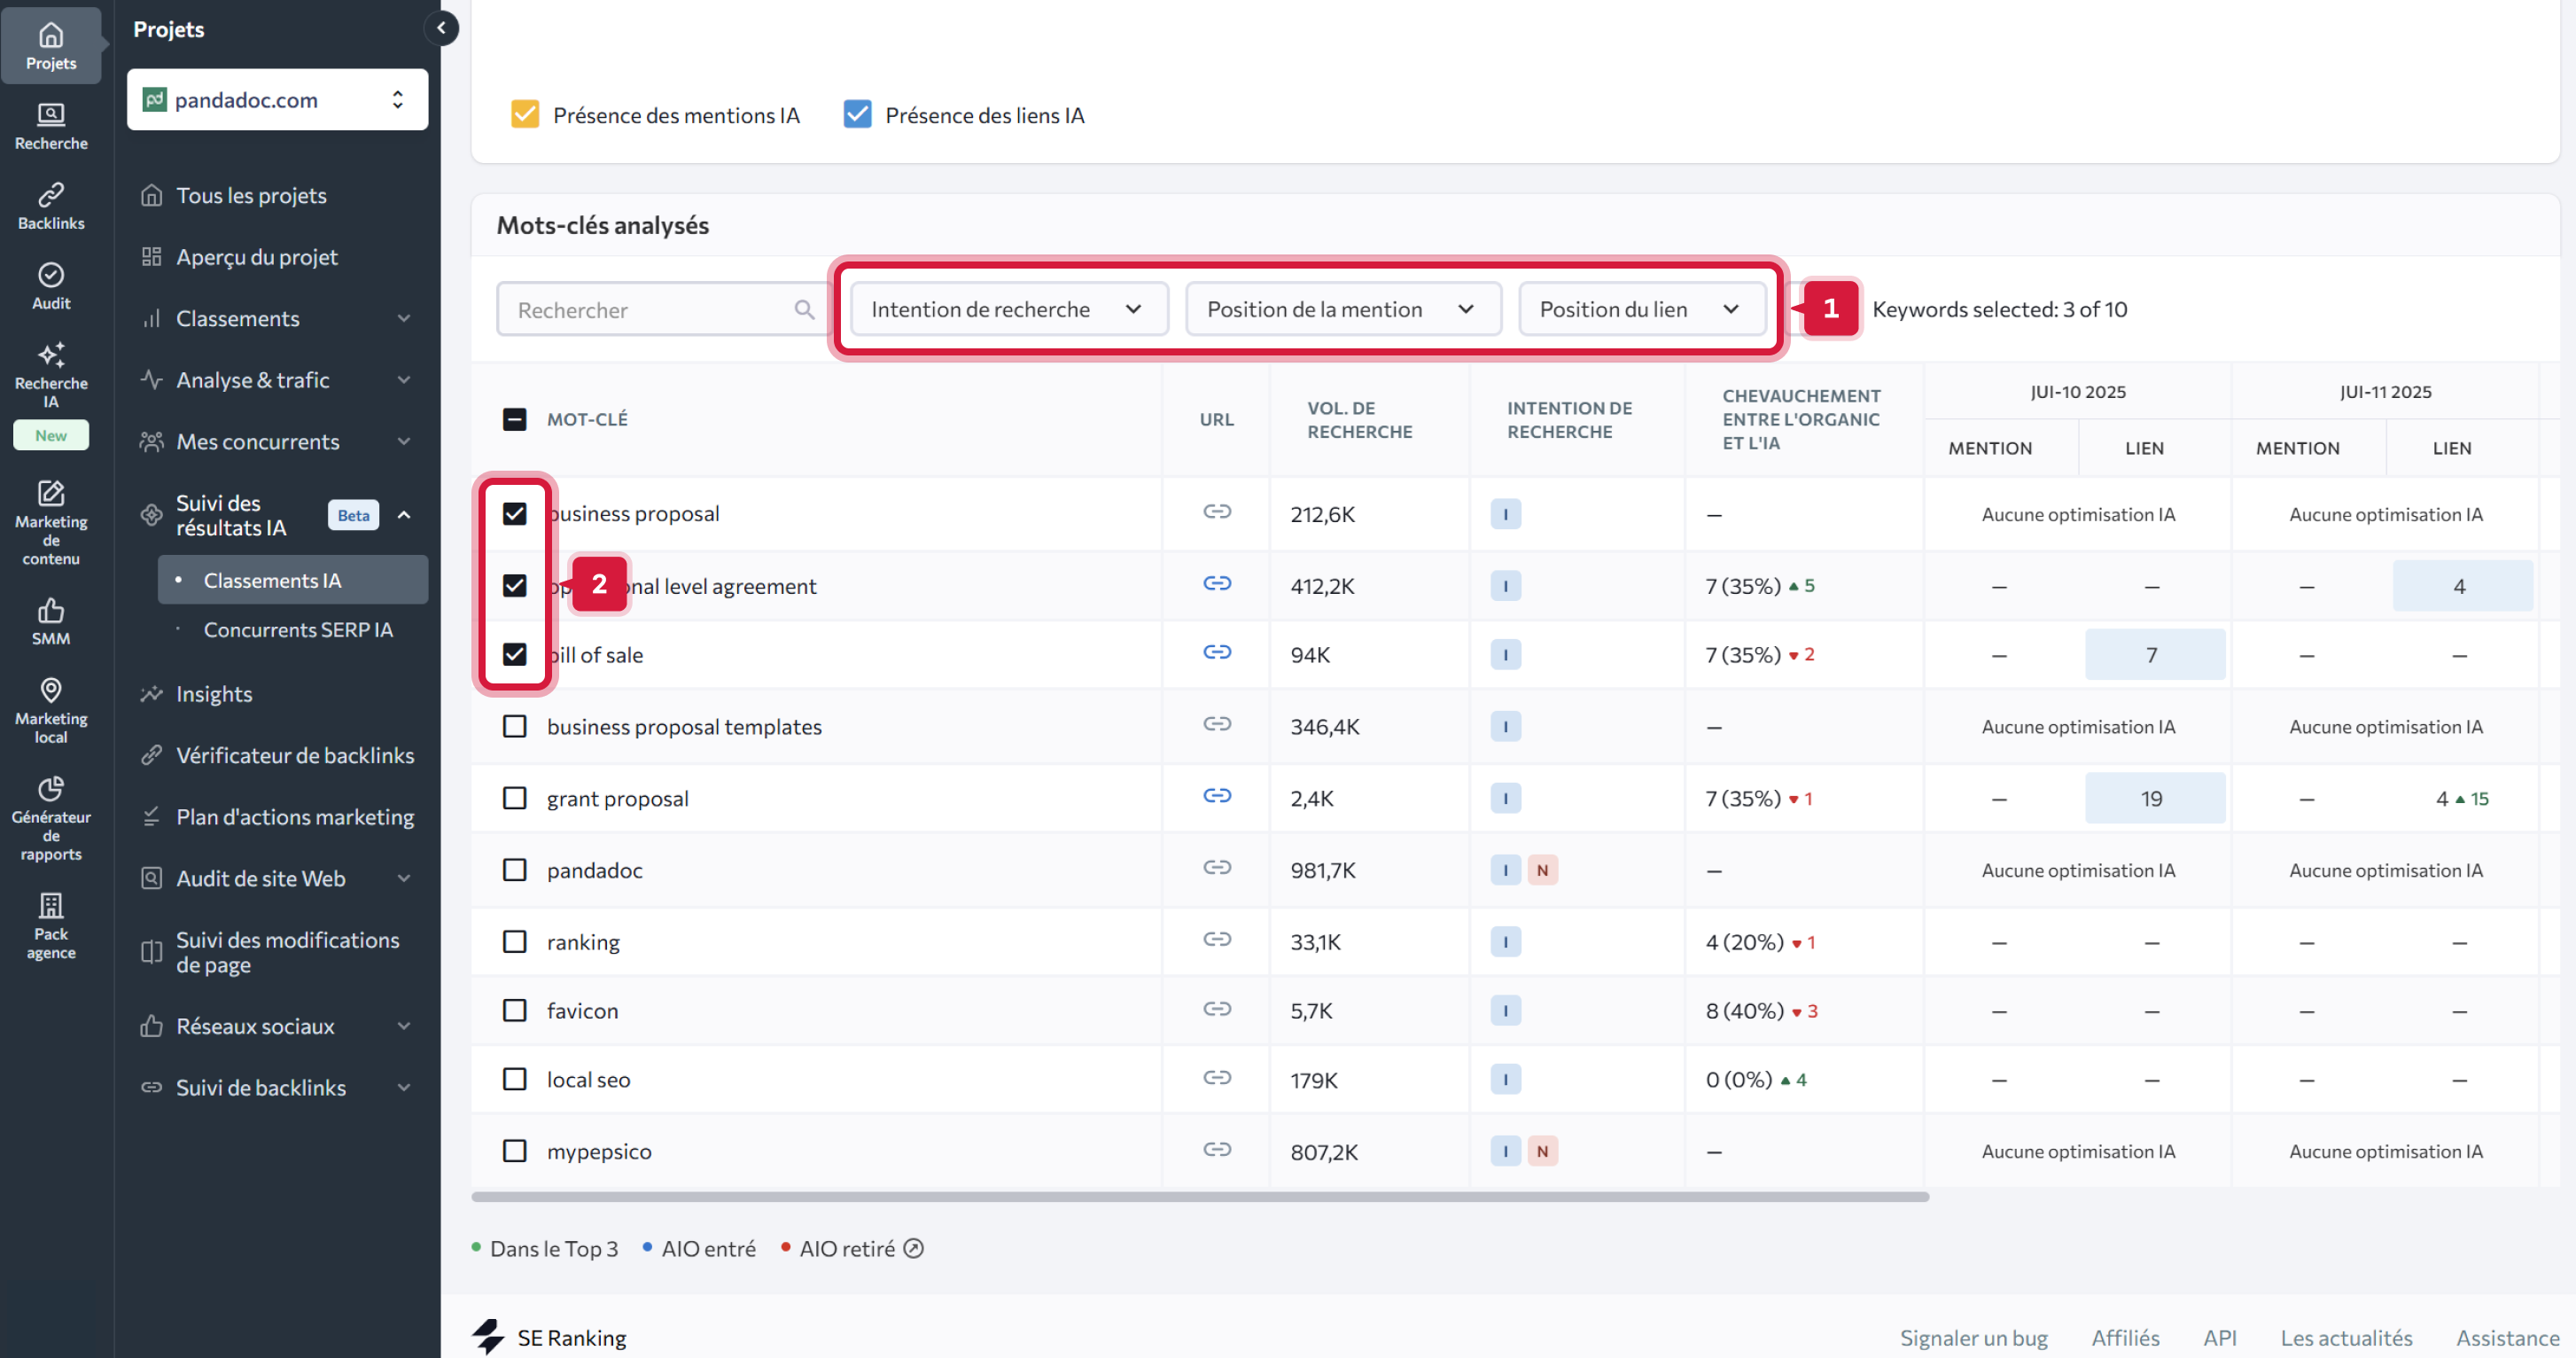Check the business proposal templates checkbox
This screenshot has width=2576, height=1358.
tap(514, 726)
